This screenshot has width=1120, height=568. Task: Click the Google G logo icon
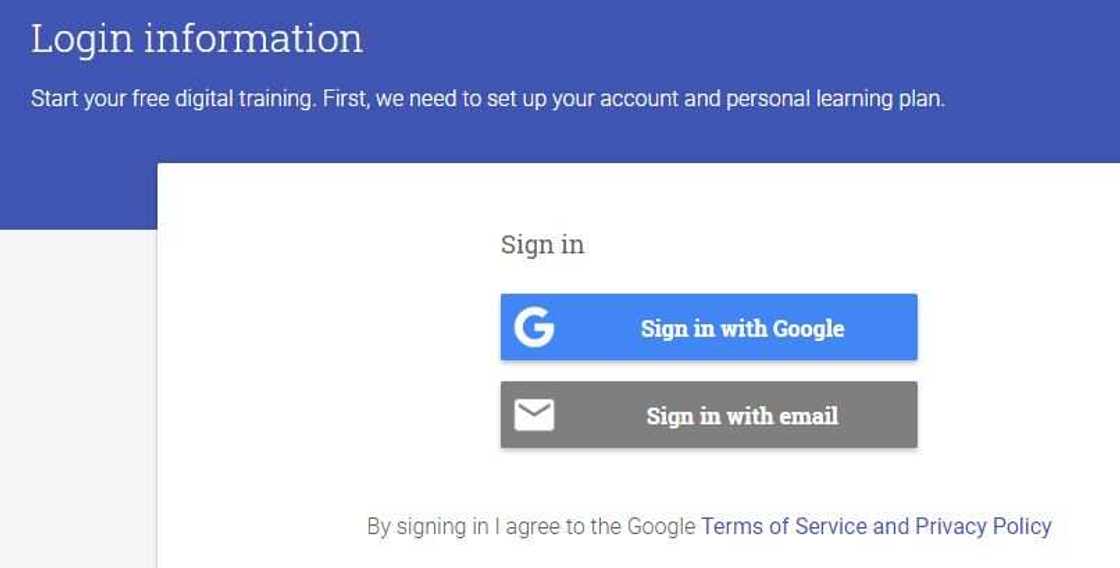coord(534,327)
